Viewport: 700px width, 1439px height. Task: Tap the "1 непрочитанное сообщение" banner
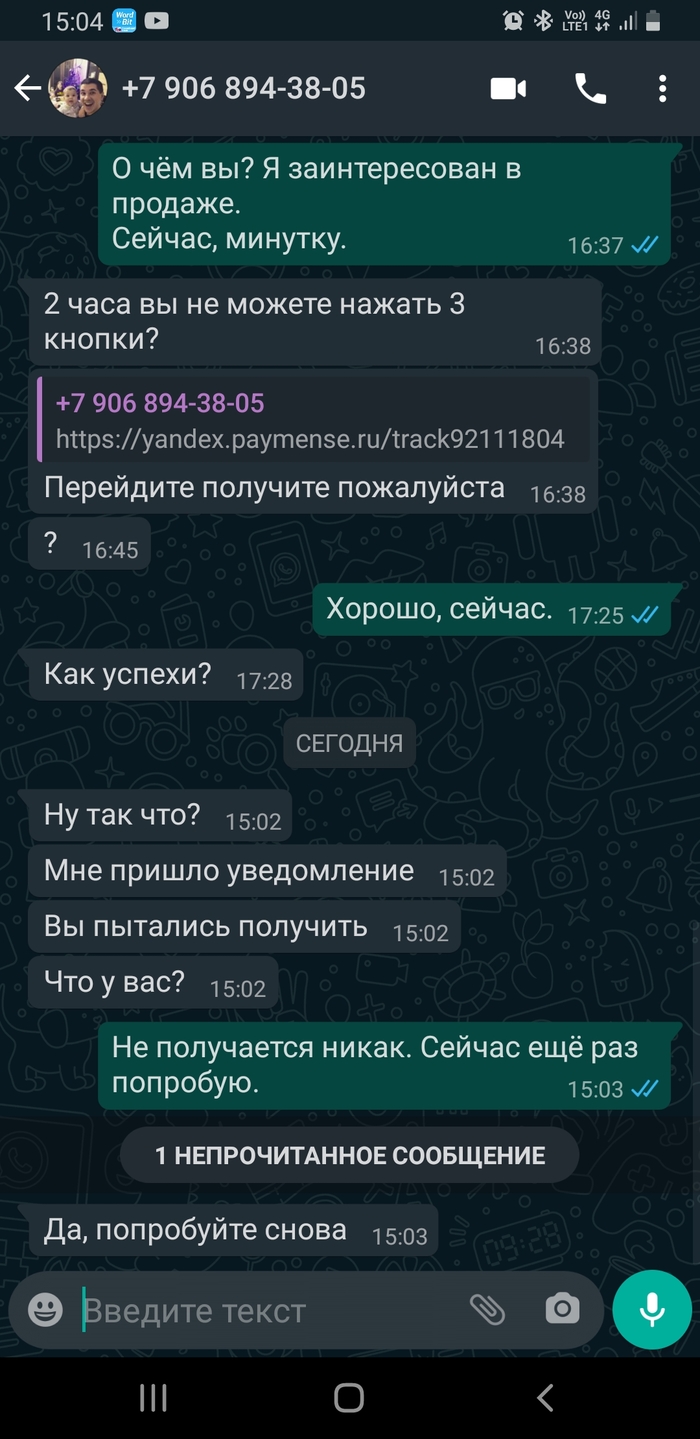coord(349,1156)
